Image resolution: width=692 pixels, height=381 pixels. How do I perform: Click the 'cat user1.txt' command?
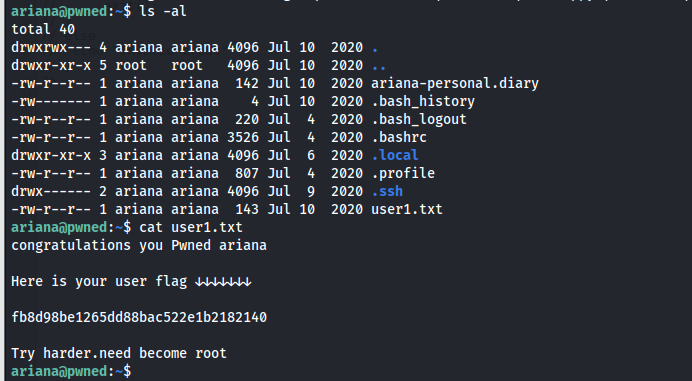pyautogui.click(x=191, y=227)
